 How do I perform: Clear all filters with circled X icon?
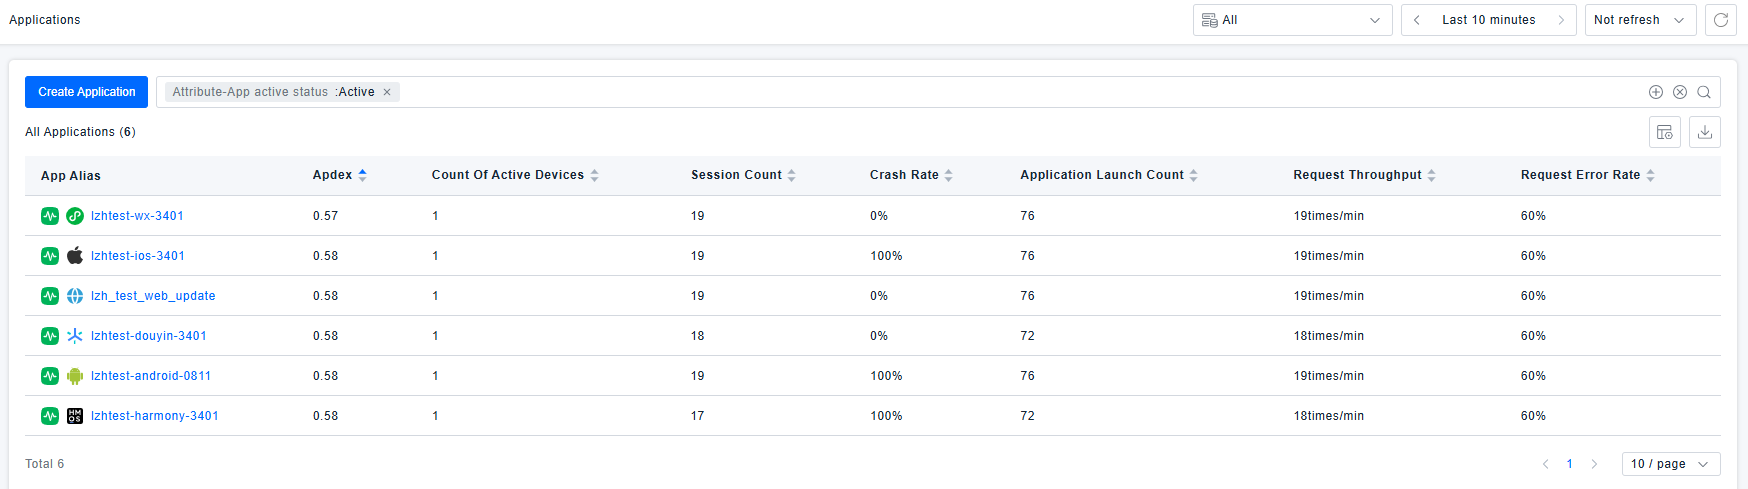coord(1680,92)
